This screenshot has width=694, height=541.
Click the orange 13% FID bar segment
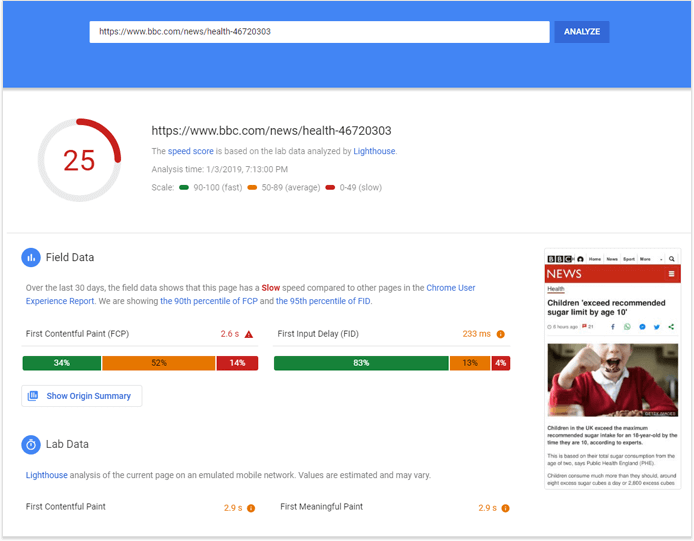[470, 363]
